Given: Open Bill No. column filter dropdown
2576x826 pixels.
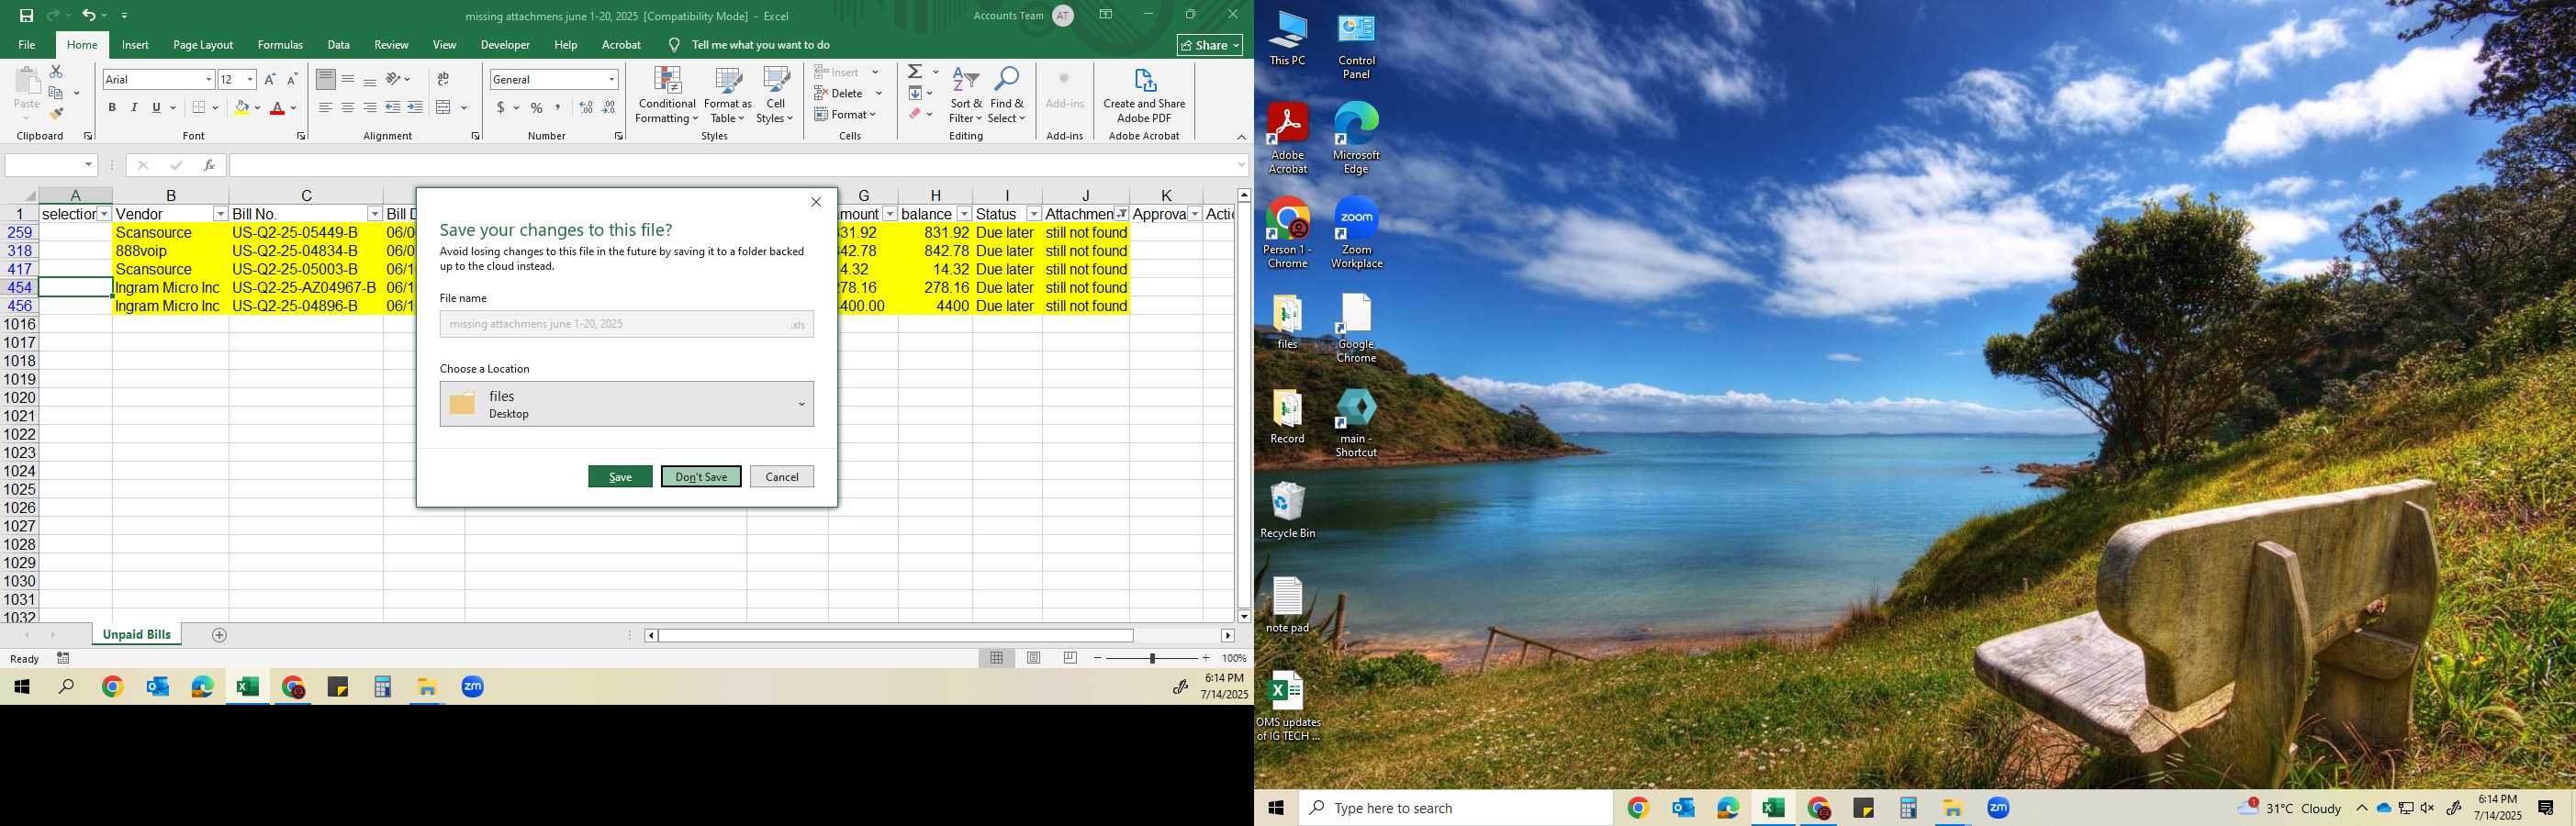Looking at the screenshot, I should (x=374, y=214).
